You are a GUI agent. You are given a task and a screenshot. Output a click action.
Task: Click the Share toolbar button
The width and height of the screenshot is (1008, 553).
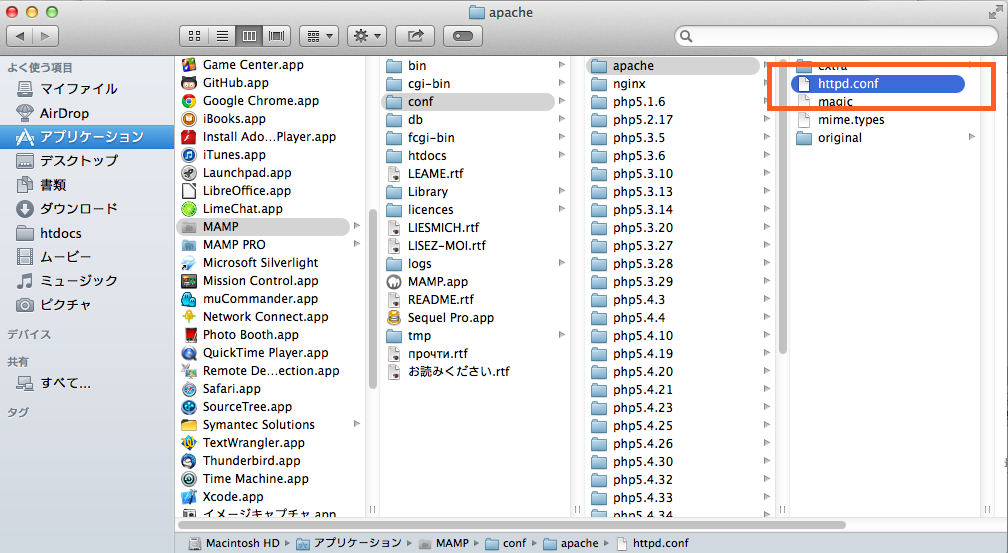click(414, 36)
